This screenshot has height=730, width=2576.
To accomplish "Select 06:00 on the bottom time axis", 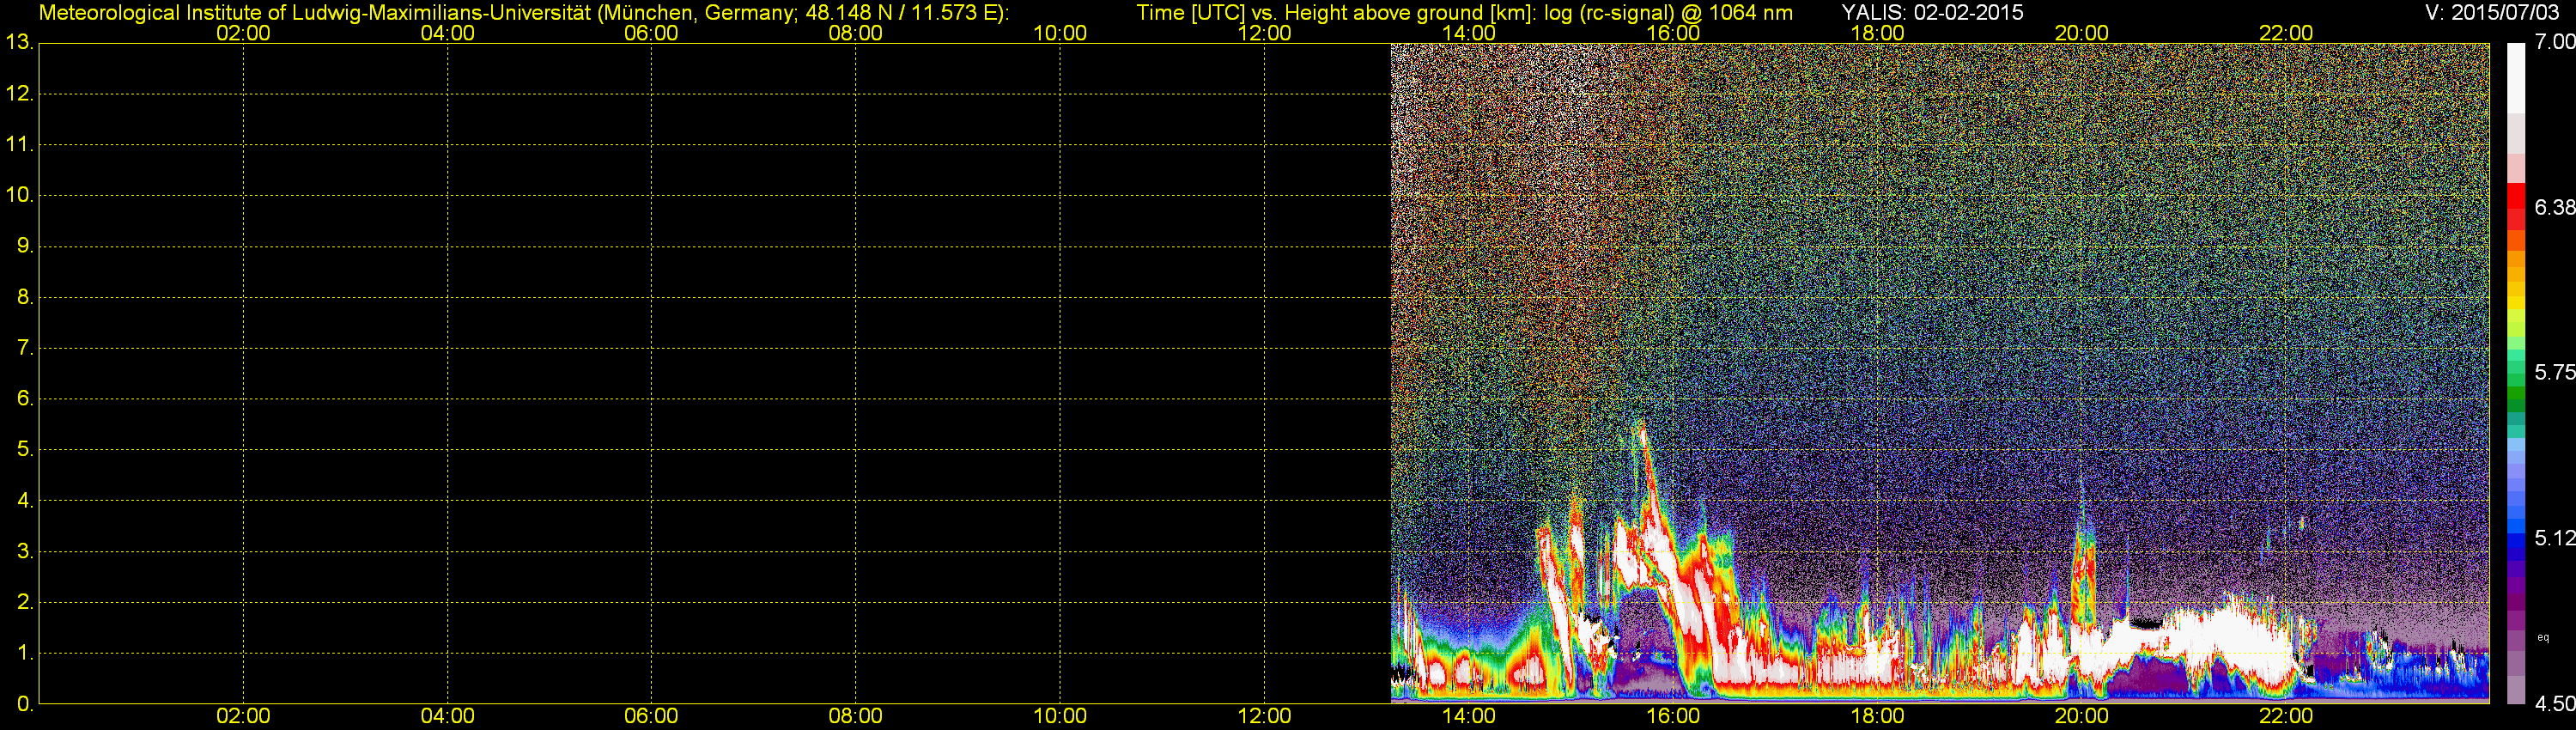I will tap(651, 716).
